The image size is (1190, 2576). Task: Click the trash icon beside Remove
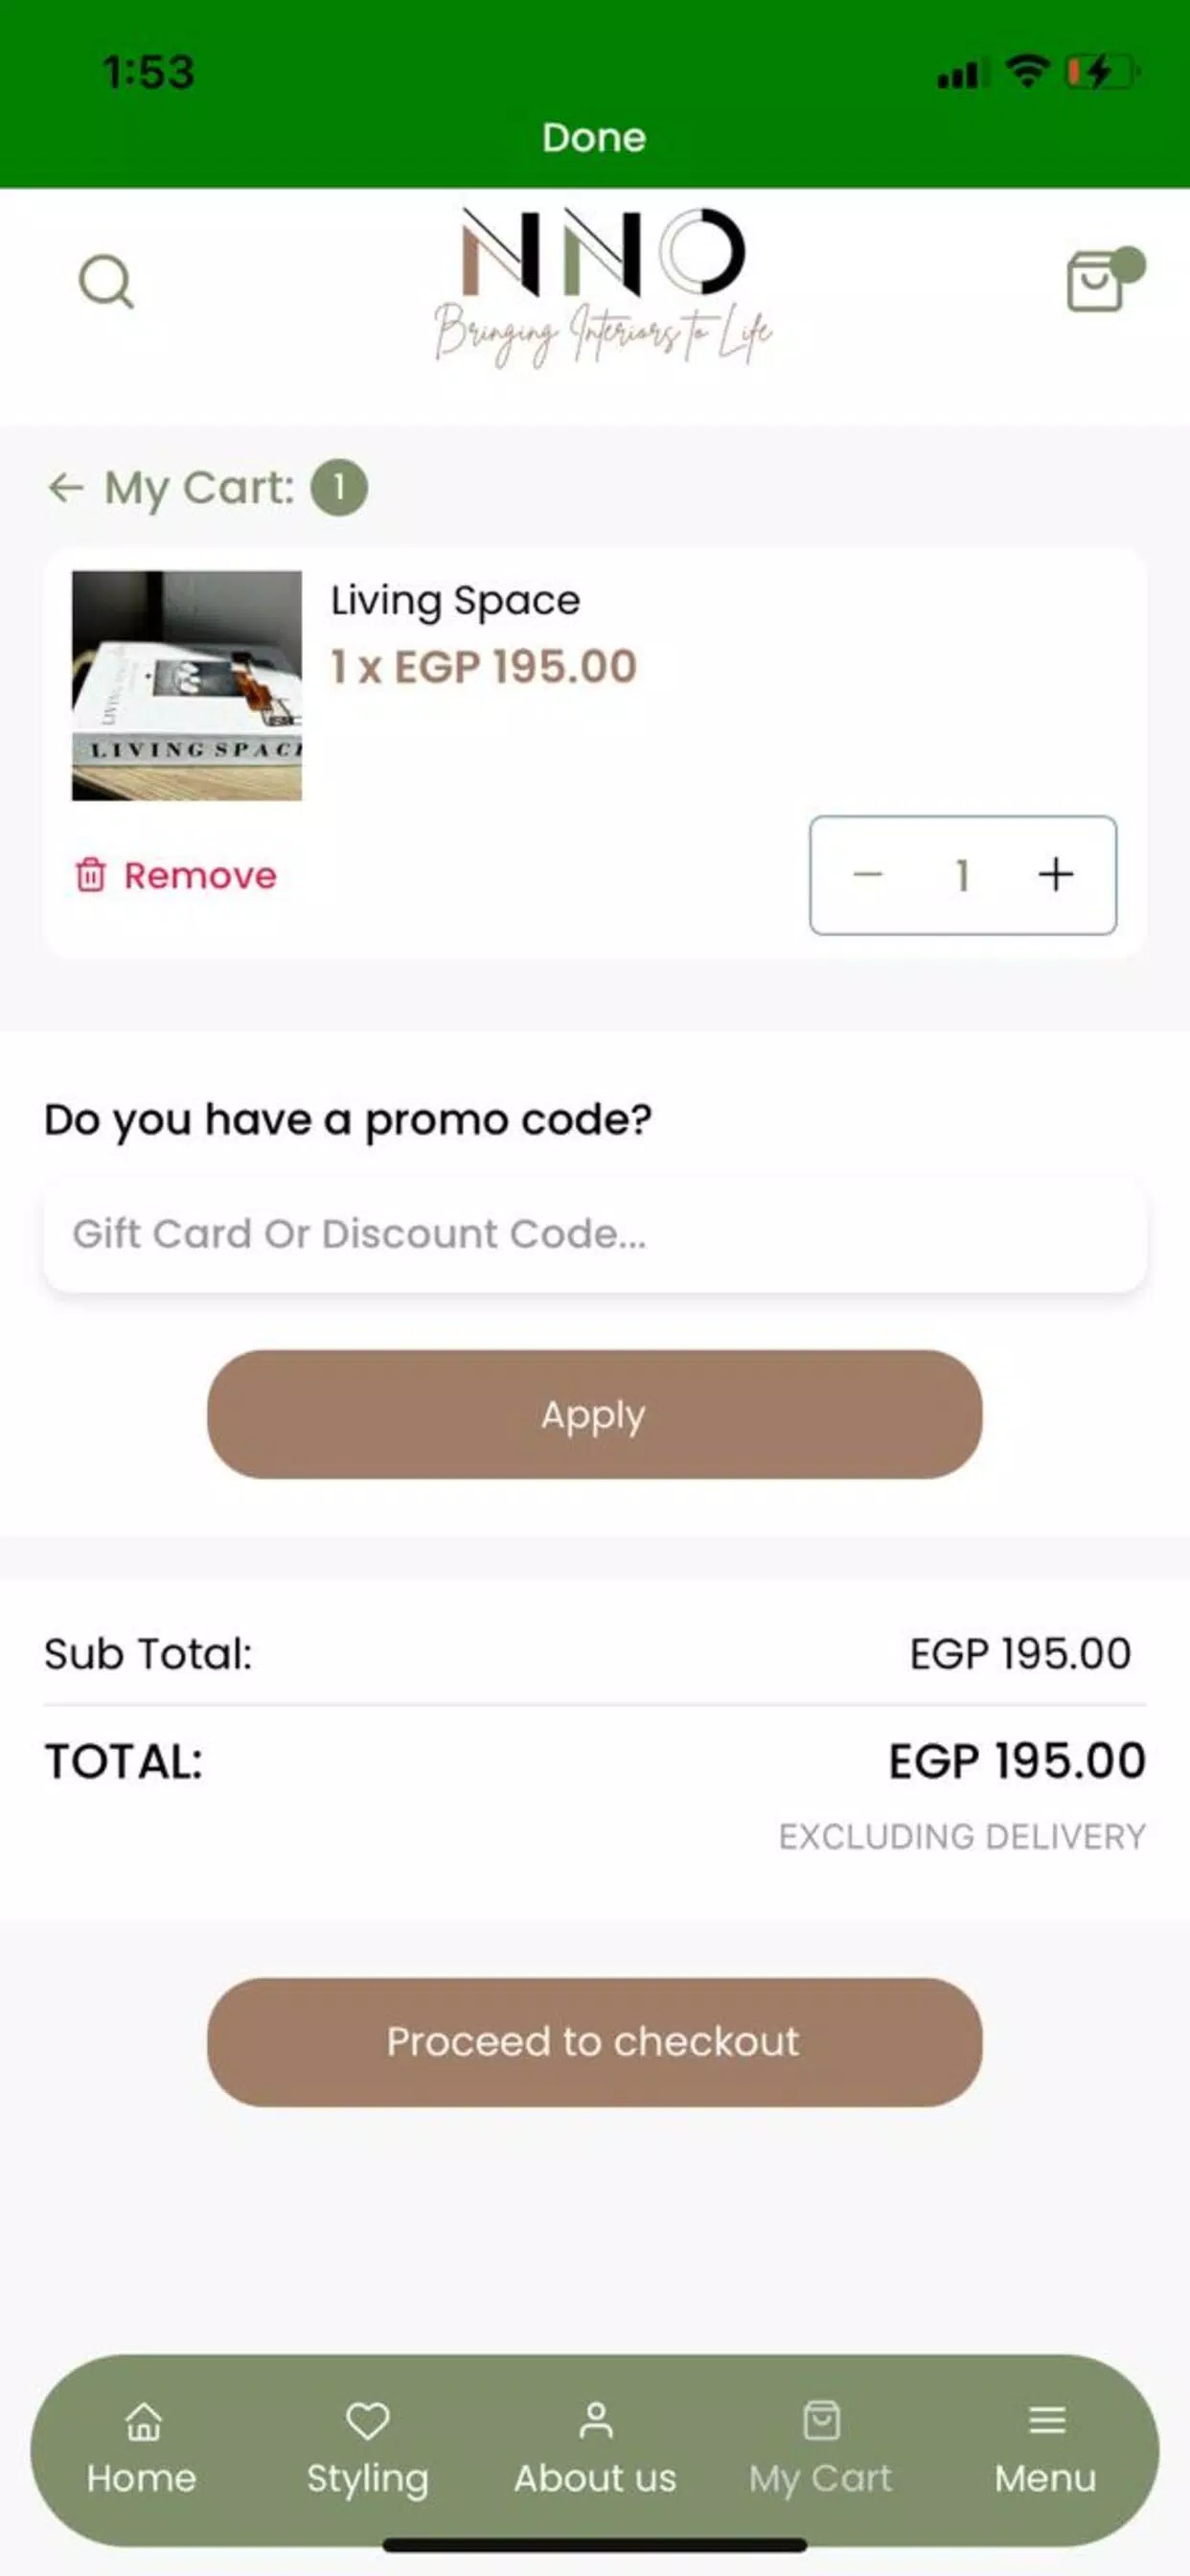[90, 875]
